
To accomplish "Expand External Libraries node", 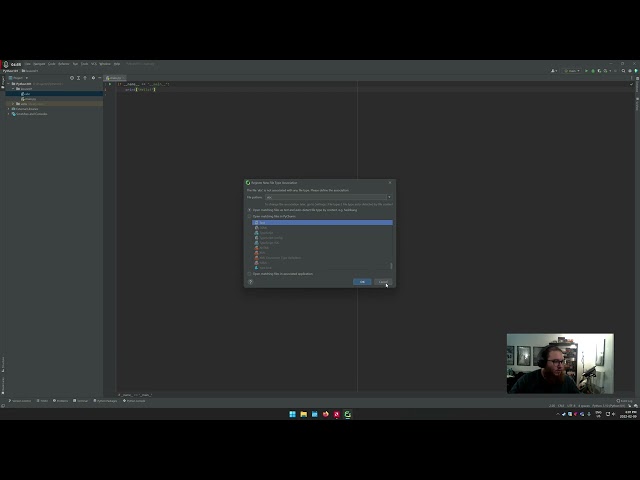I will [x=9, y=109].
